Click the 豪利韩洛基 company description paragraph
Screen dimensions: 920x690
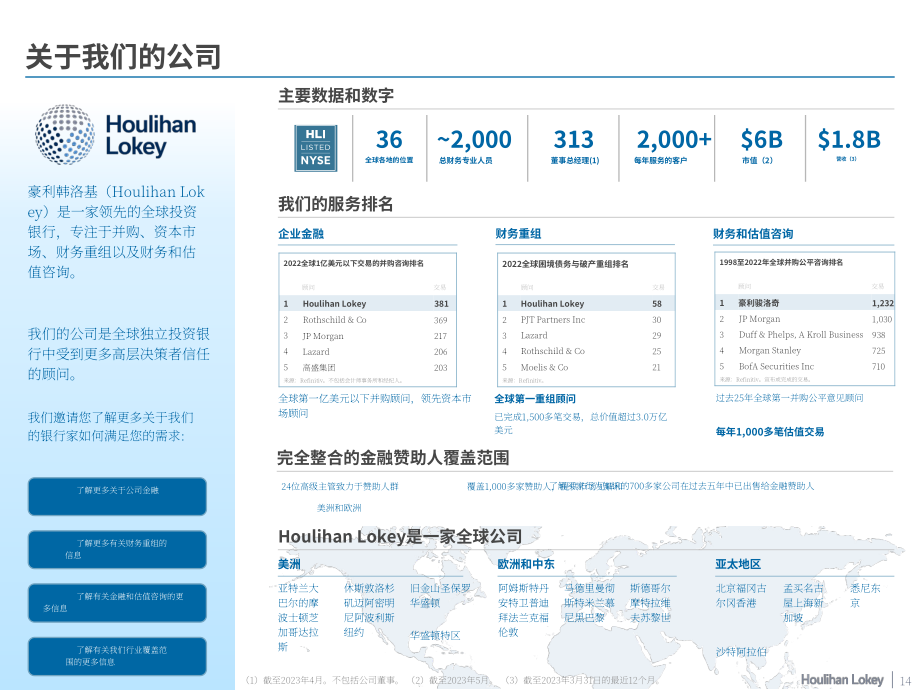tap(116, 232)
